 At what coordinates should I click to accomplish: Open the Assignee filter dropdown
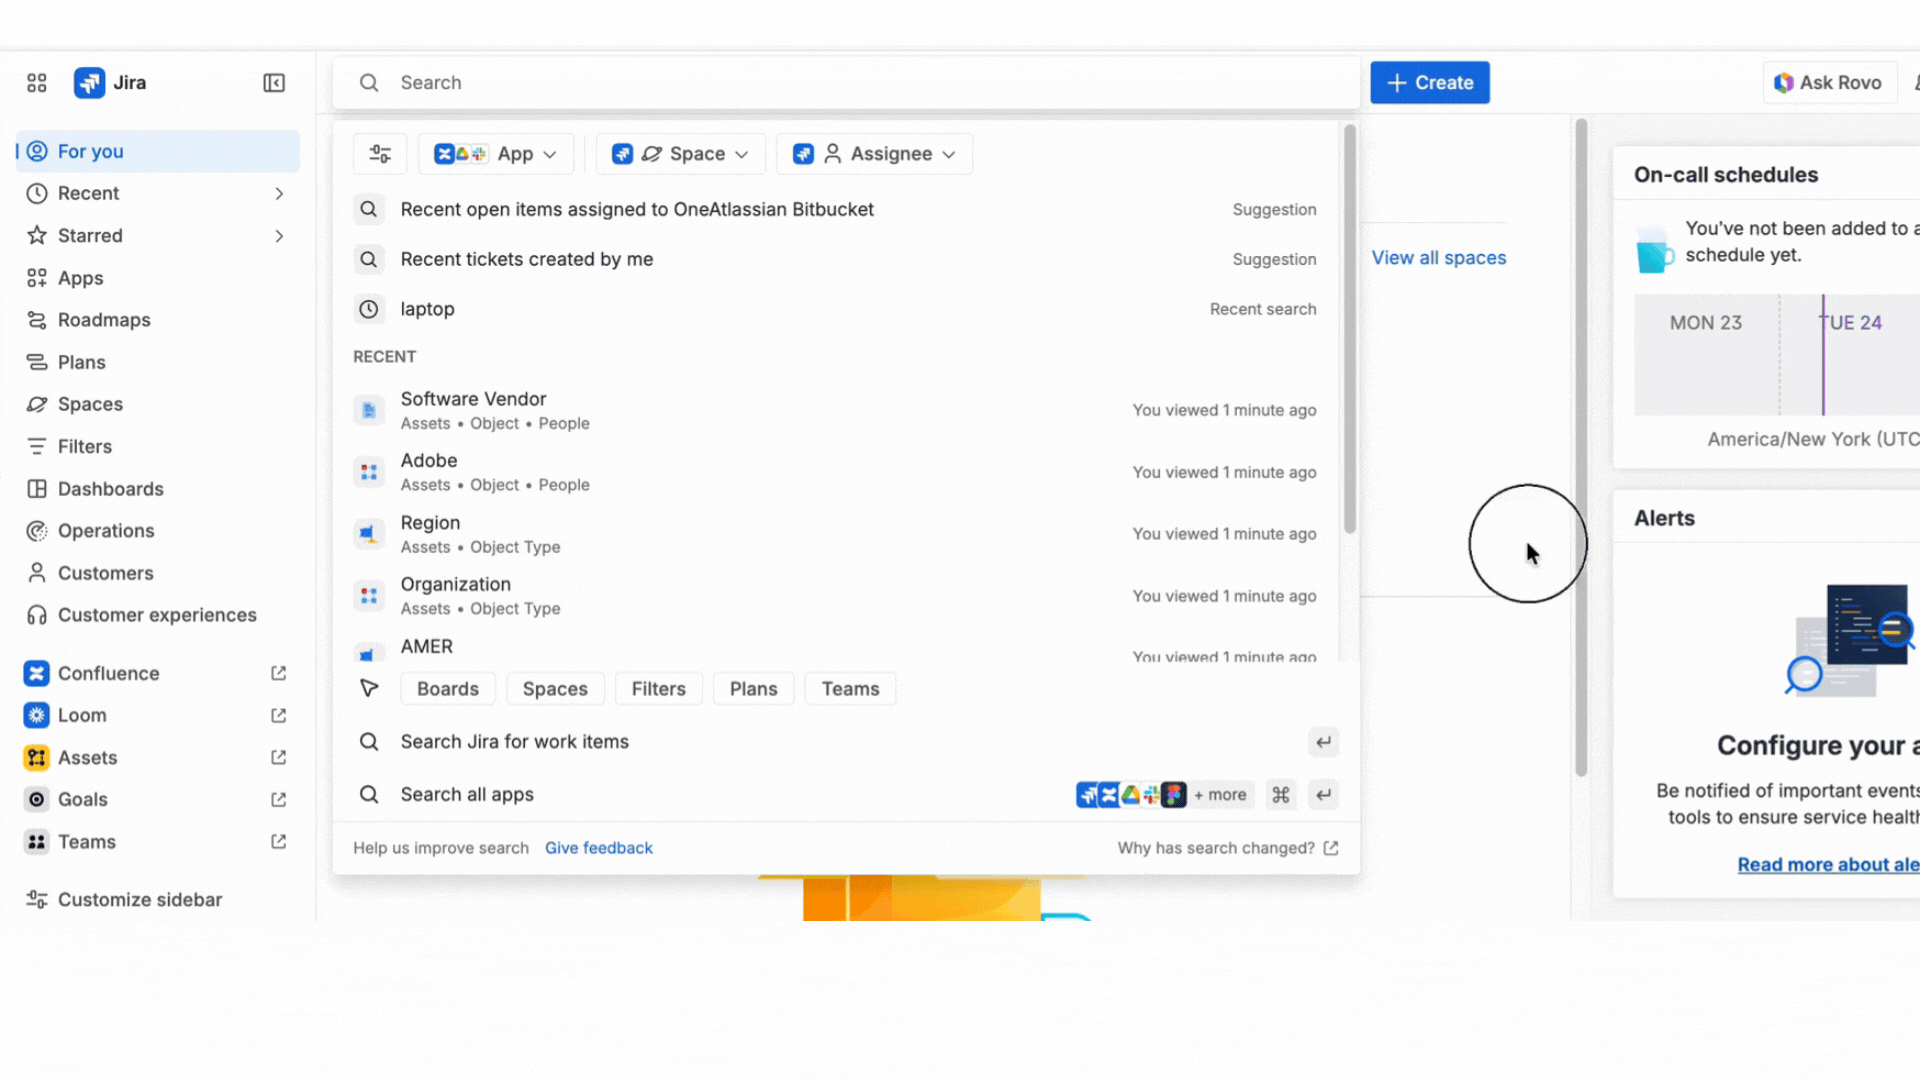[x=874, y=154]
